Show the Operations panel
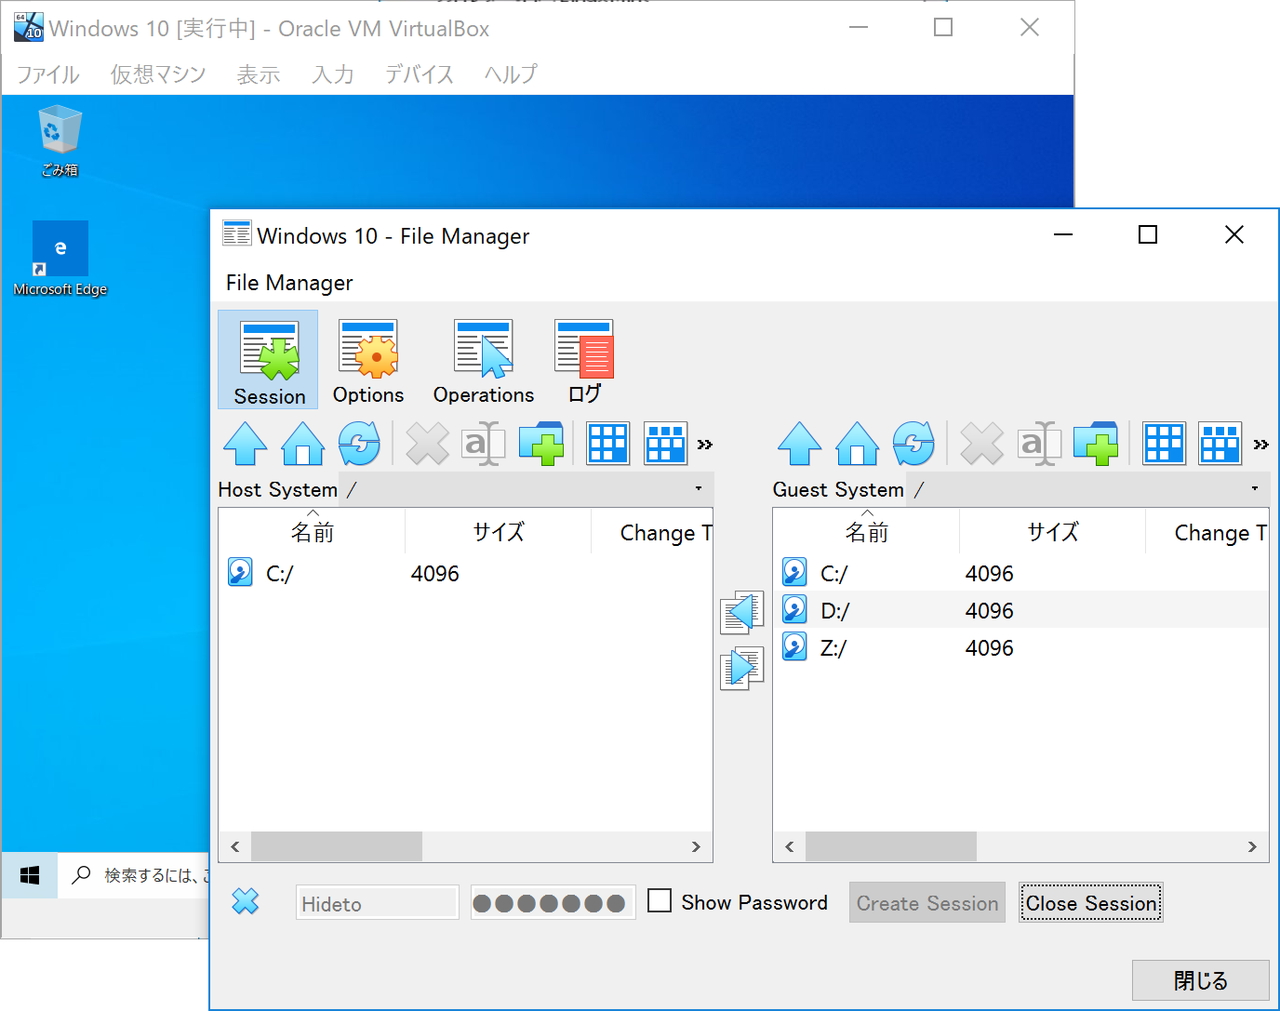 click(x=483, y=360)
